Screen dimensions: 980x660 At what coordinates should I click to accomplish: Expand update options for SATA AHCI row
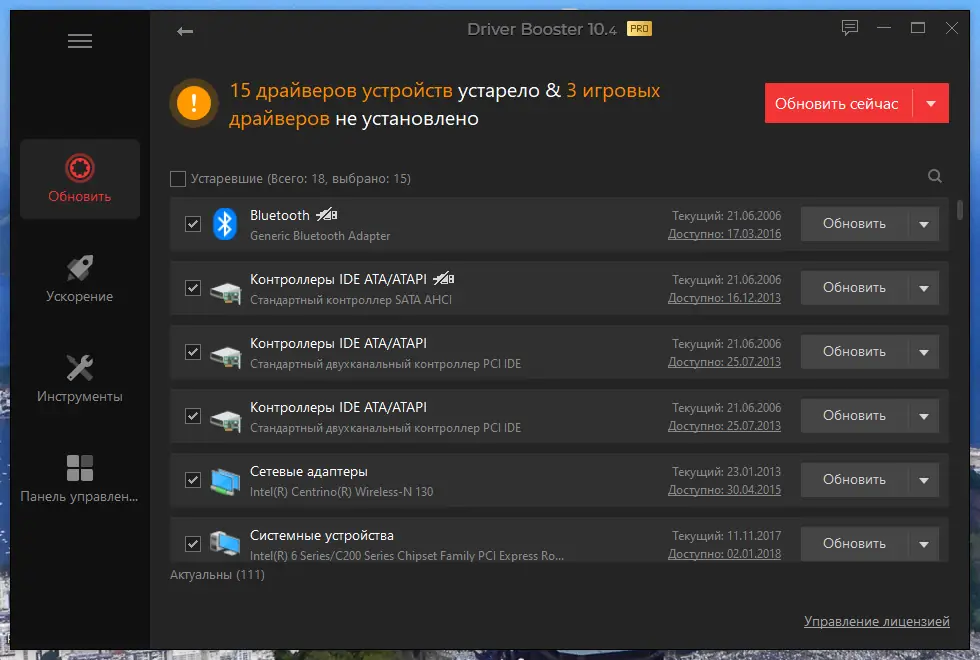924,288
